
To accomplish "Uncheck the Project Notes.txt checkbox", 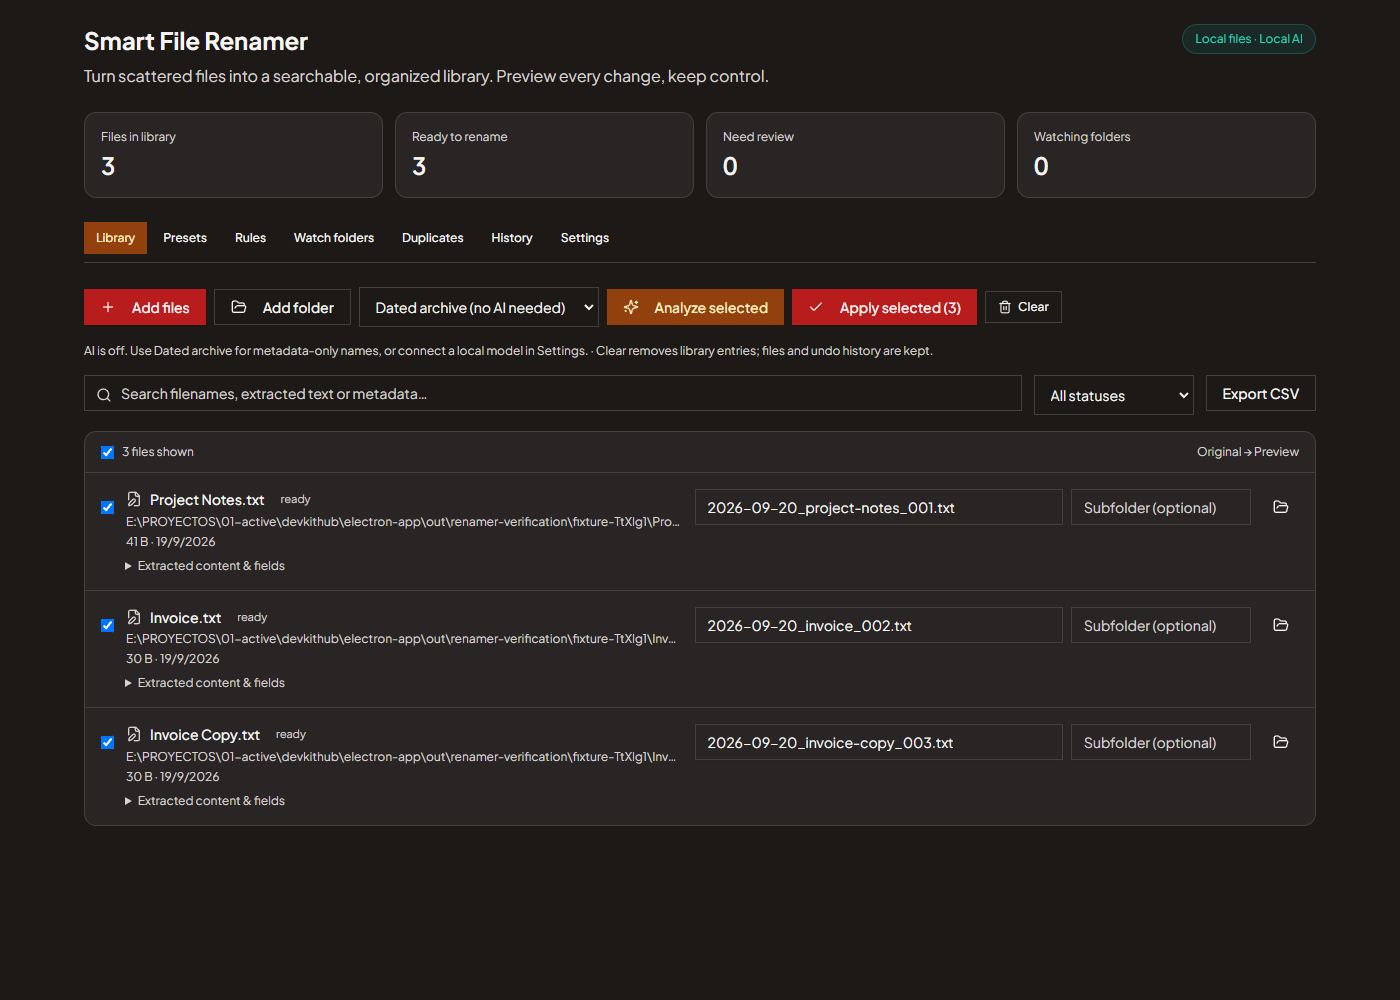I will click(x=107, y=507).
